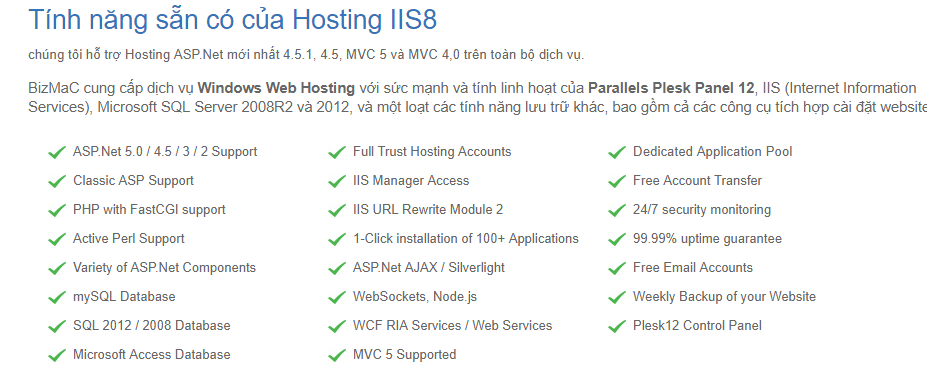Click the 1-Click installation of 100+ Applications item

pyautogui.click(x=466, y=238)
